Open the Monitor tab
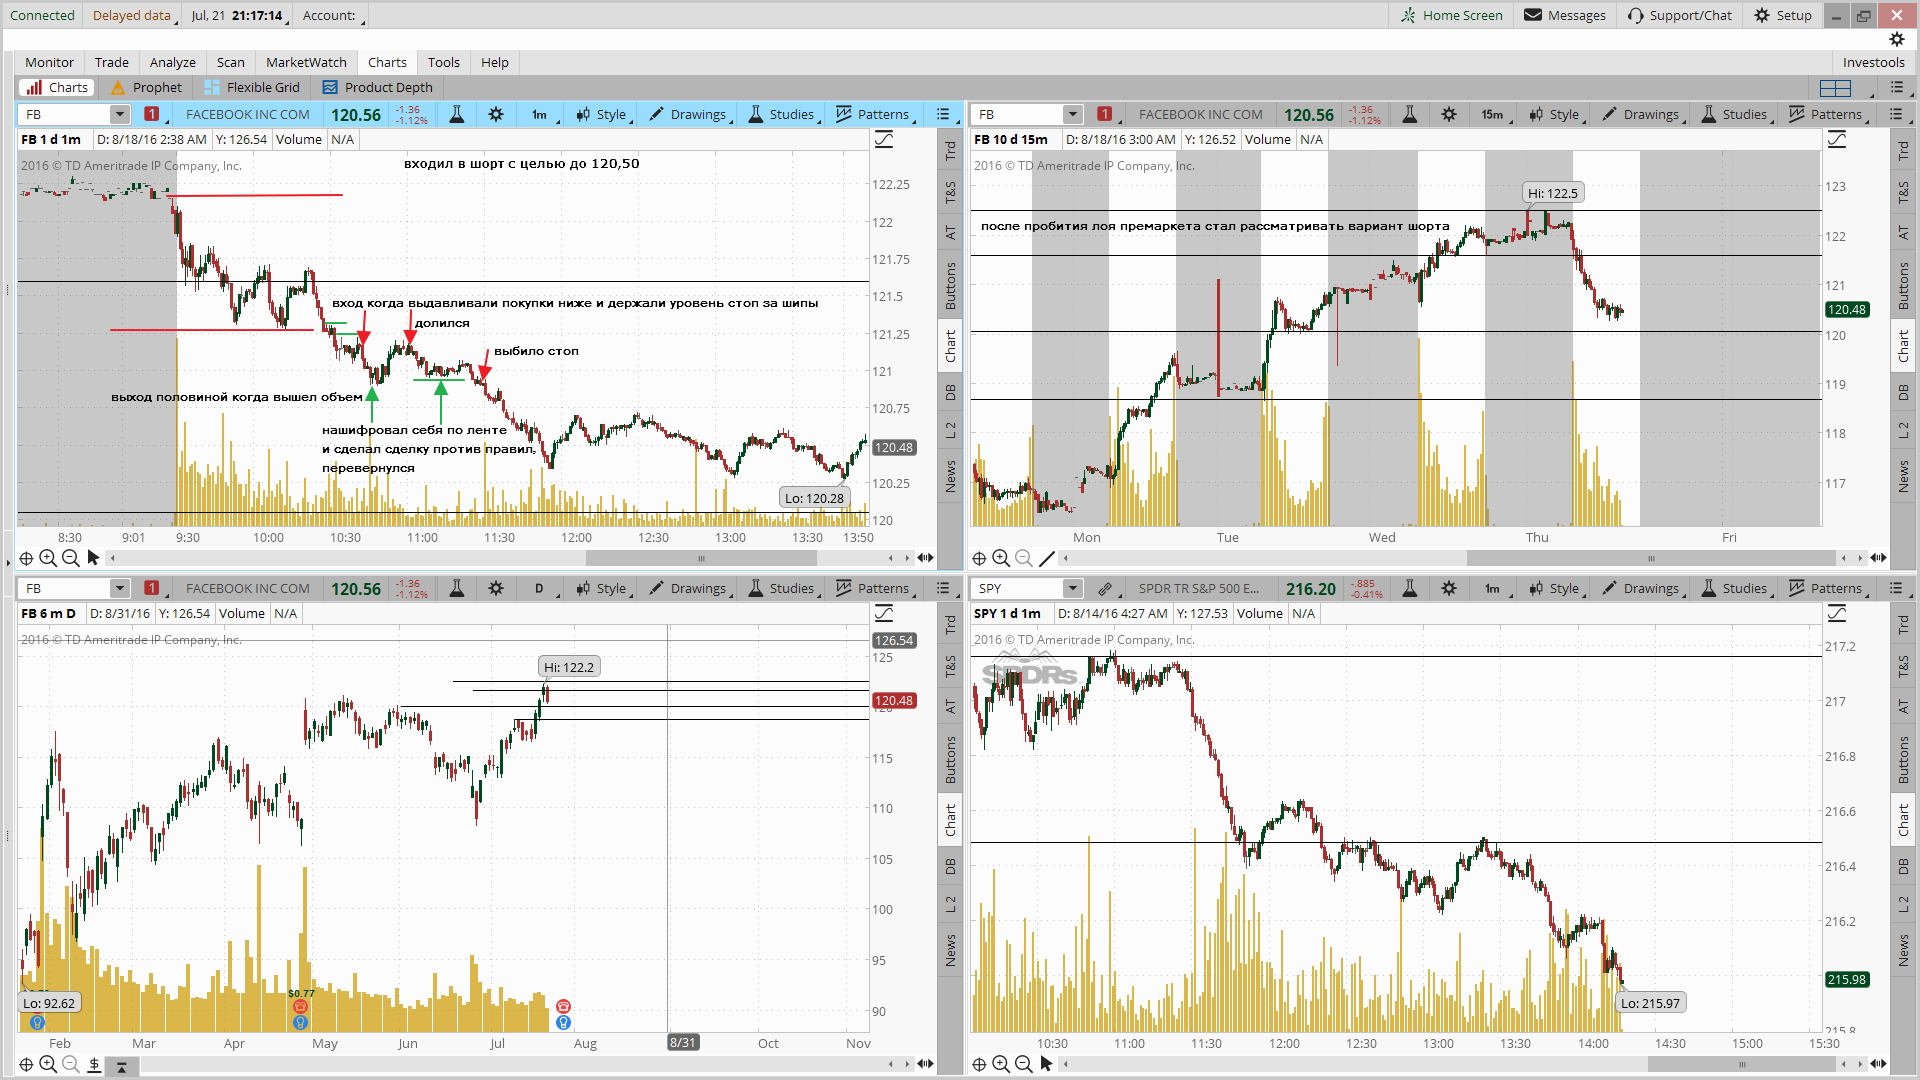 click(49, 62)
